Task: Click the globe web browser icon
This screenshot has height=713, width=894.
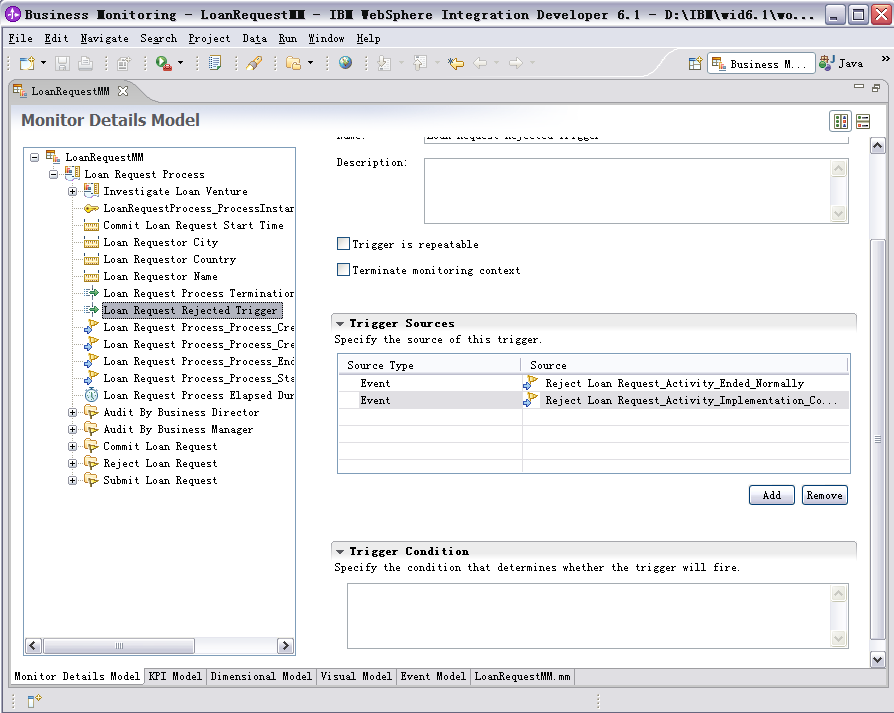Action: pos(346,63)
